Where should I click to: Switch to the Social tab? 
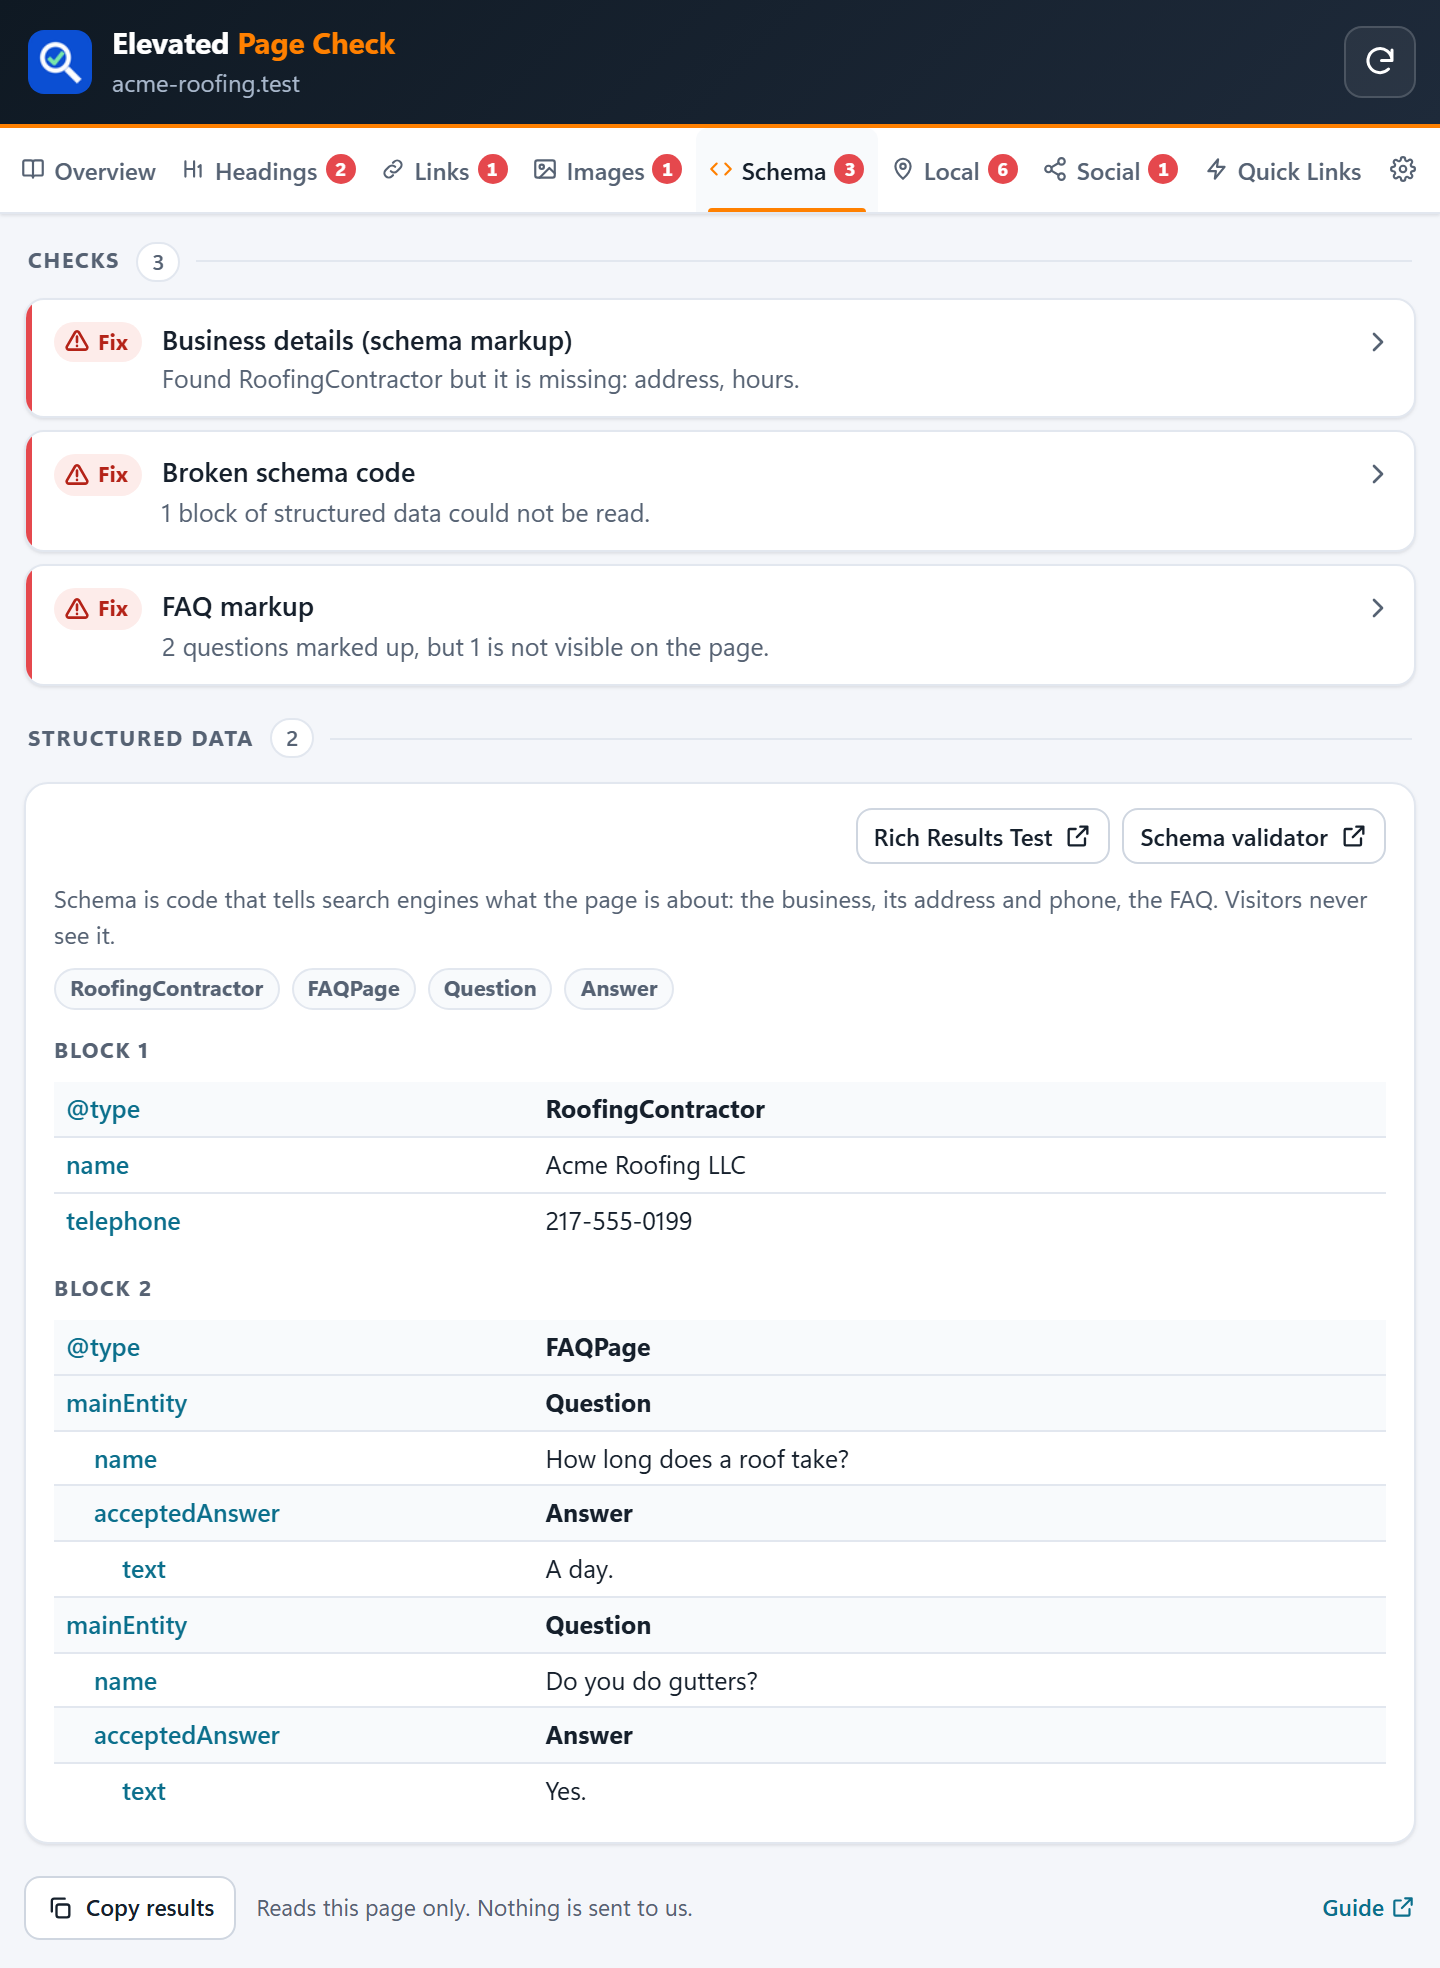pos(1110,171)
